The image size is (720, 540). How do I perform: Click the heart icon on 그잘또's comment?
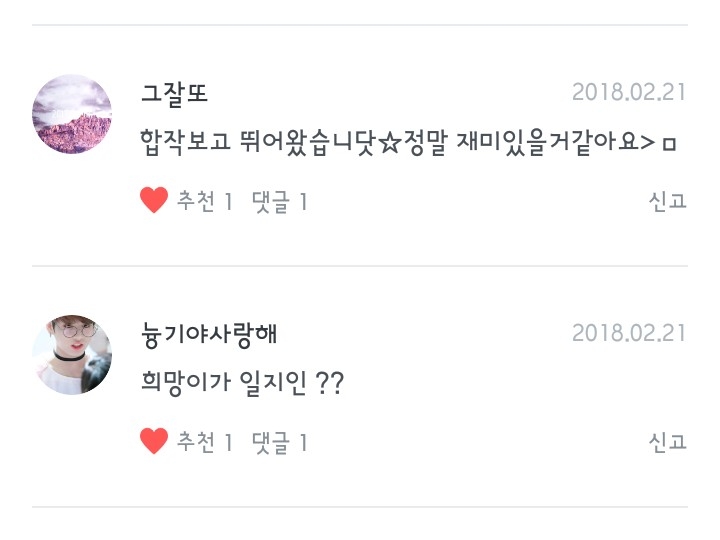click(154, 201)
